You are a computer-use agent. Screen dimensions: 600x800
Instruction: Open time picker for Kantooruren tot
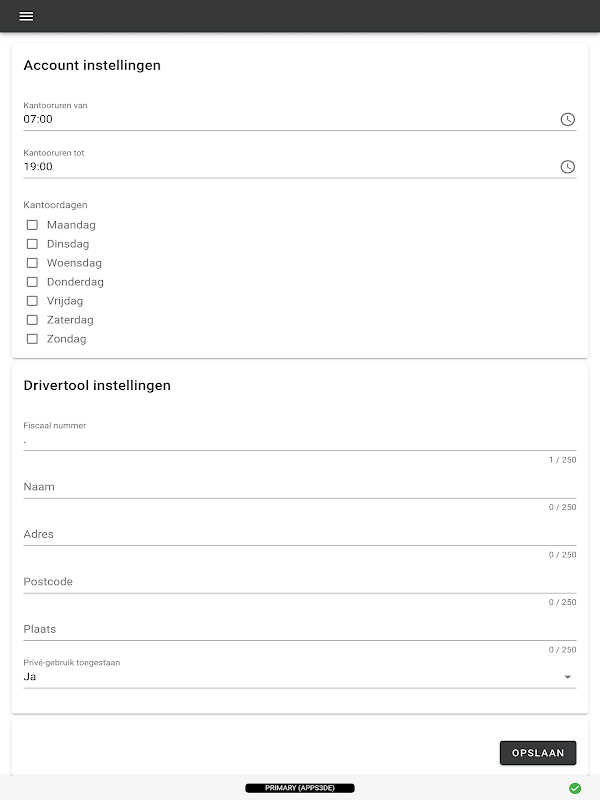coord(567,167)
